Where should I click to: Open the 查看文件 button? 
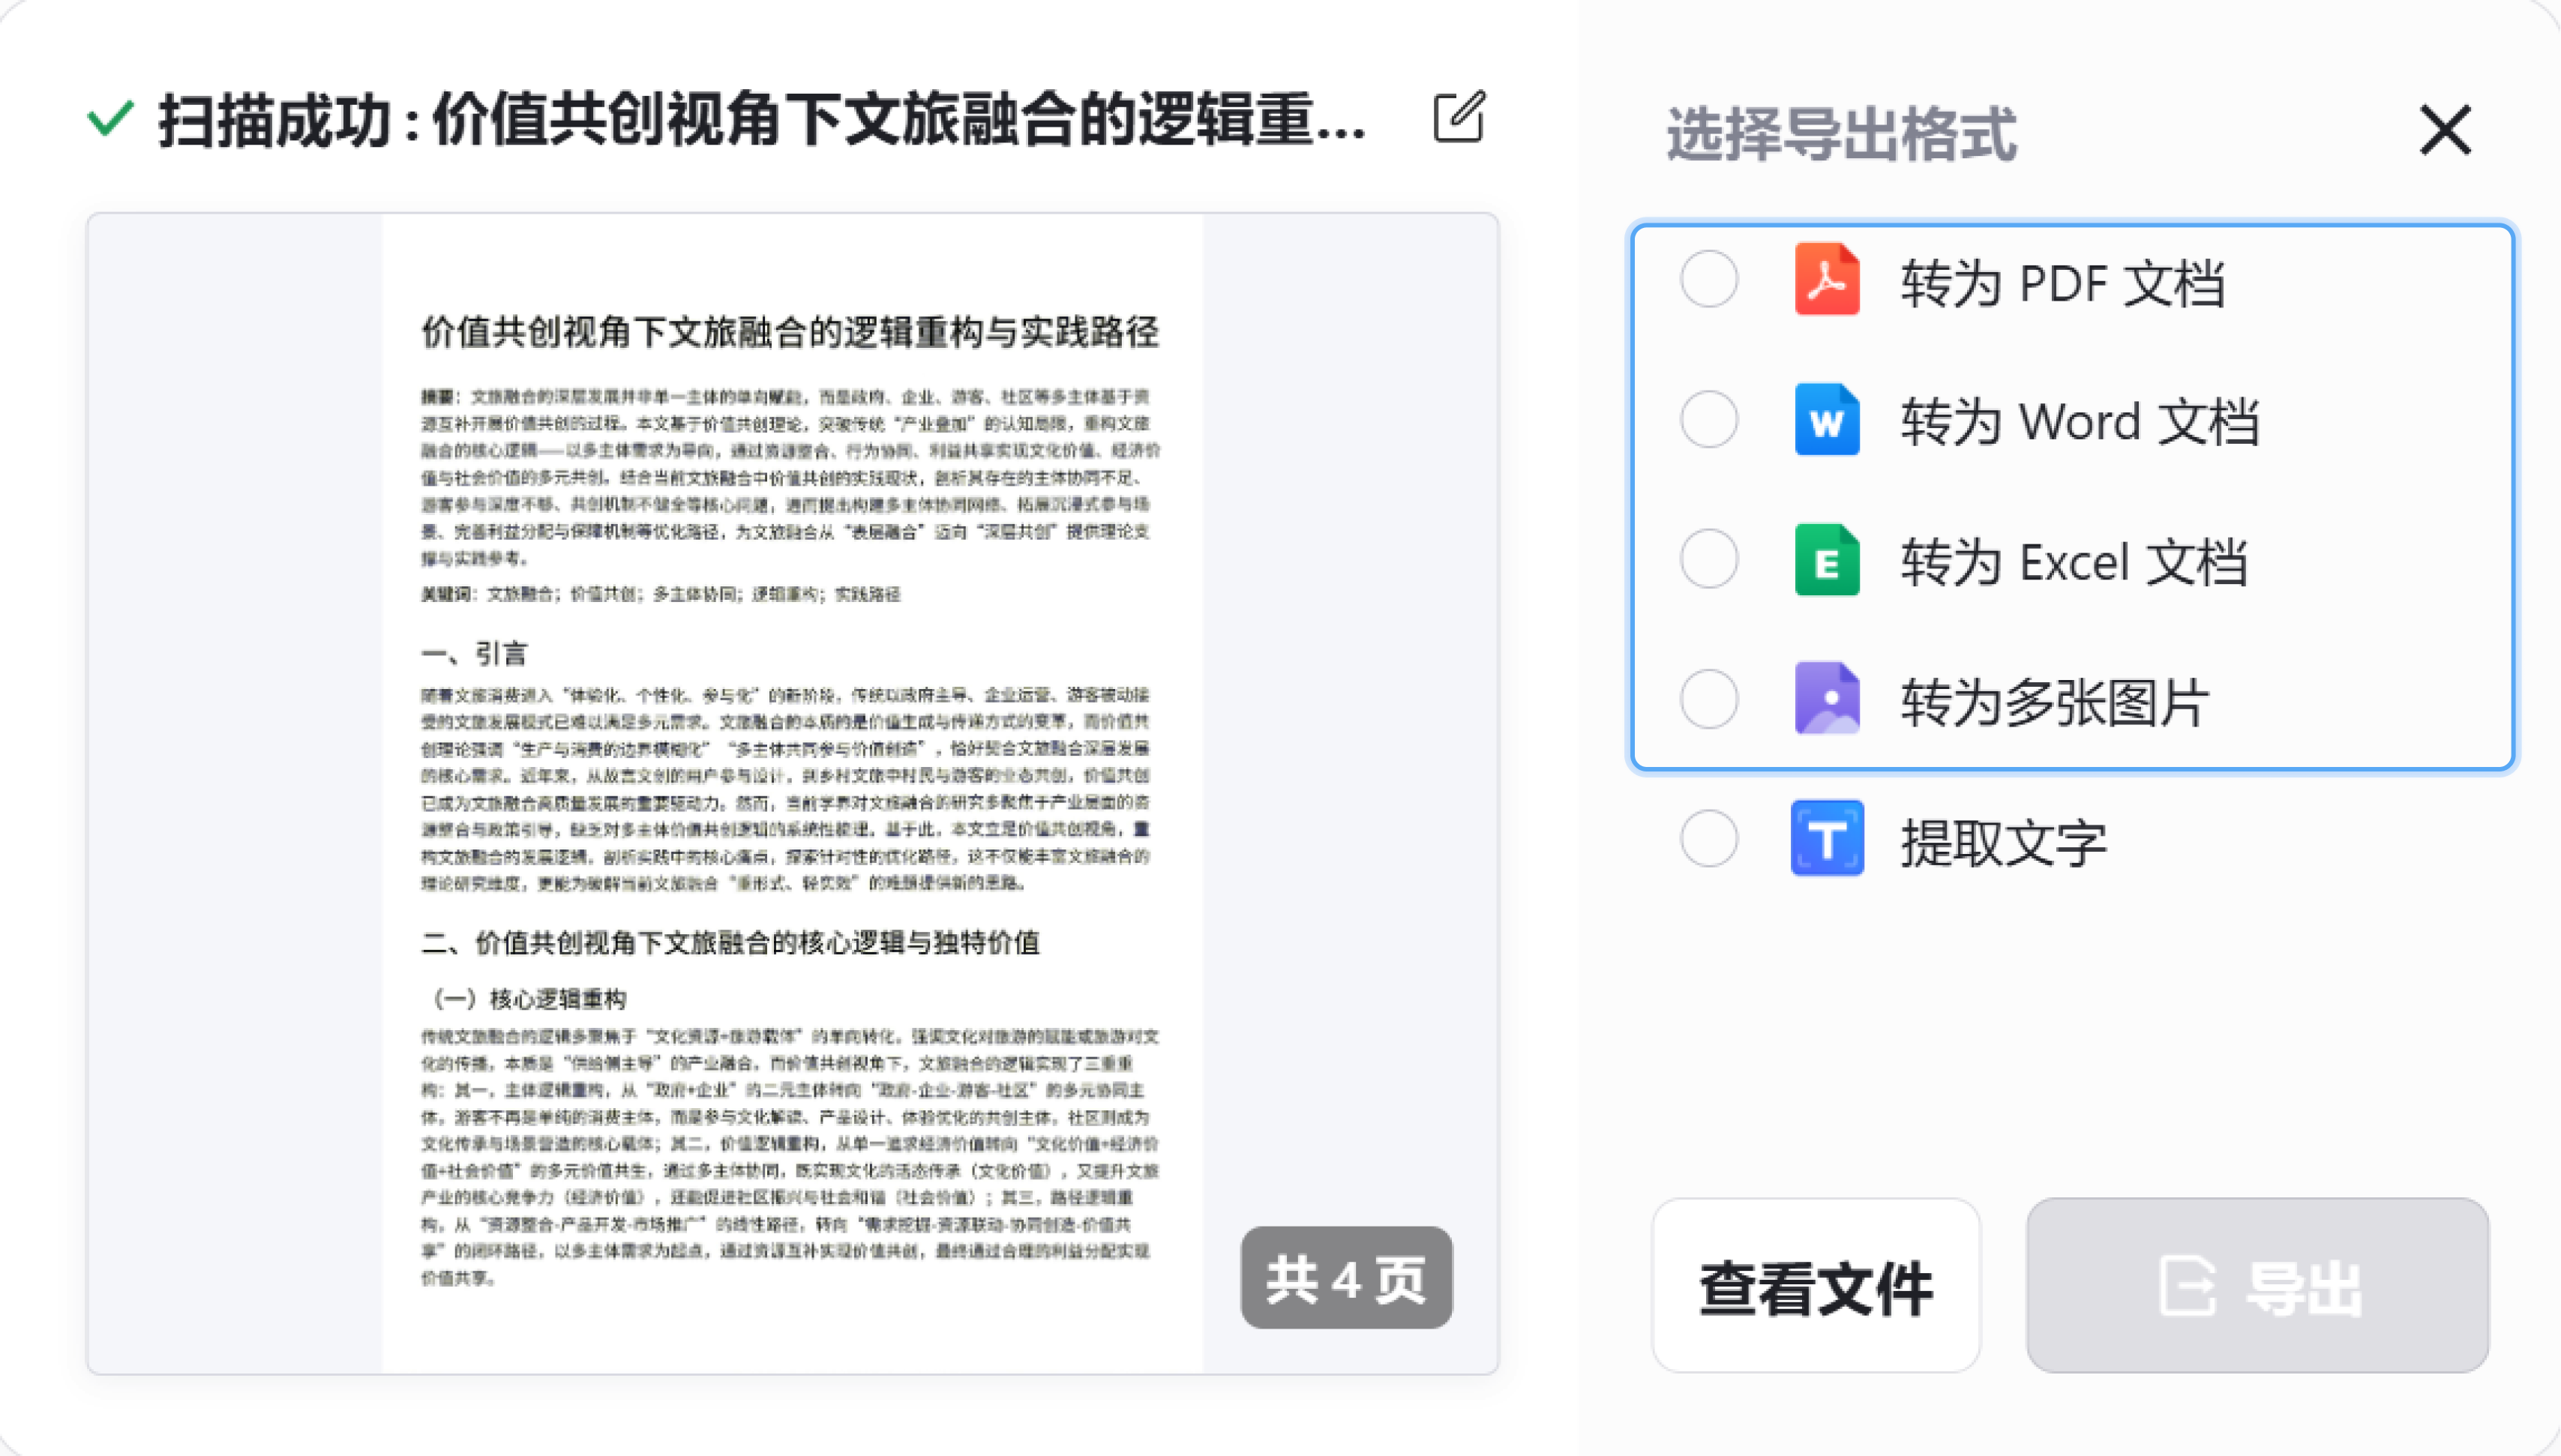click(x=1816, y=1286)
